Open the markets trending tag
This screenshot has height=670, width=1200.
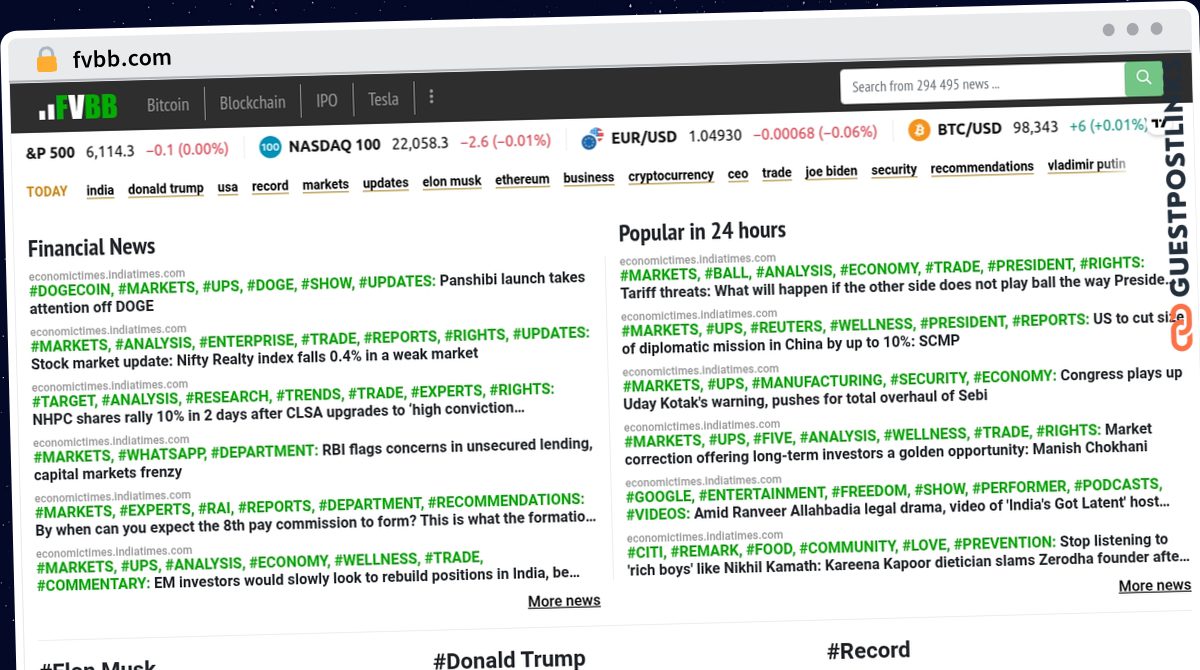326,184
